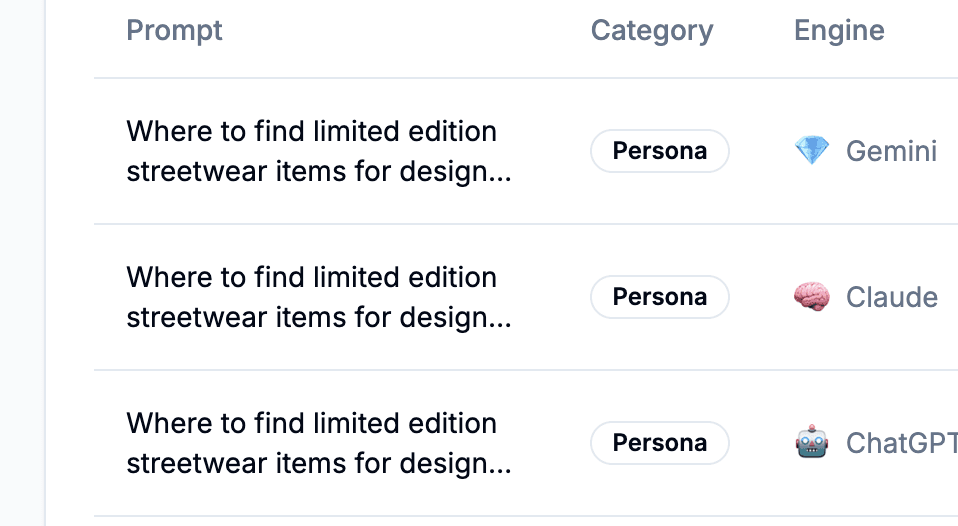This screenshot has height=526, width=958.
Task: Click the Persona badge in the ChatGPT row
Action: [x=659, y=443]
